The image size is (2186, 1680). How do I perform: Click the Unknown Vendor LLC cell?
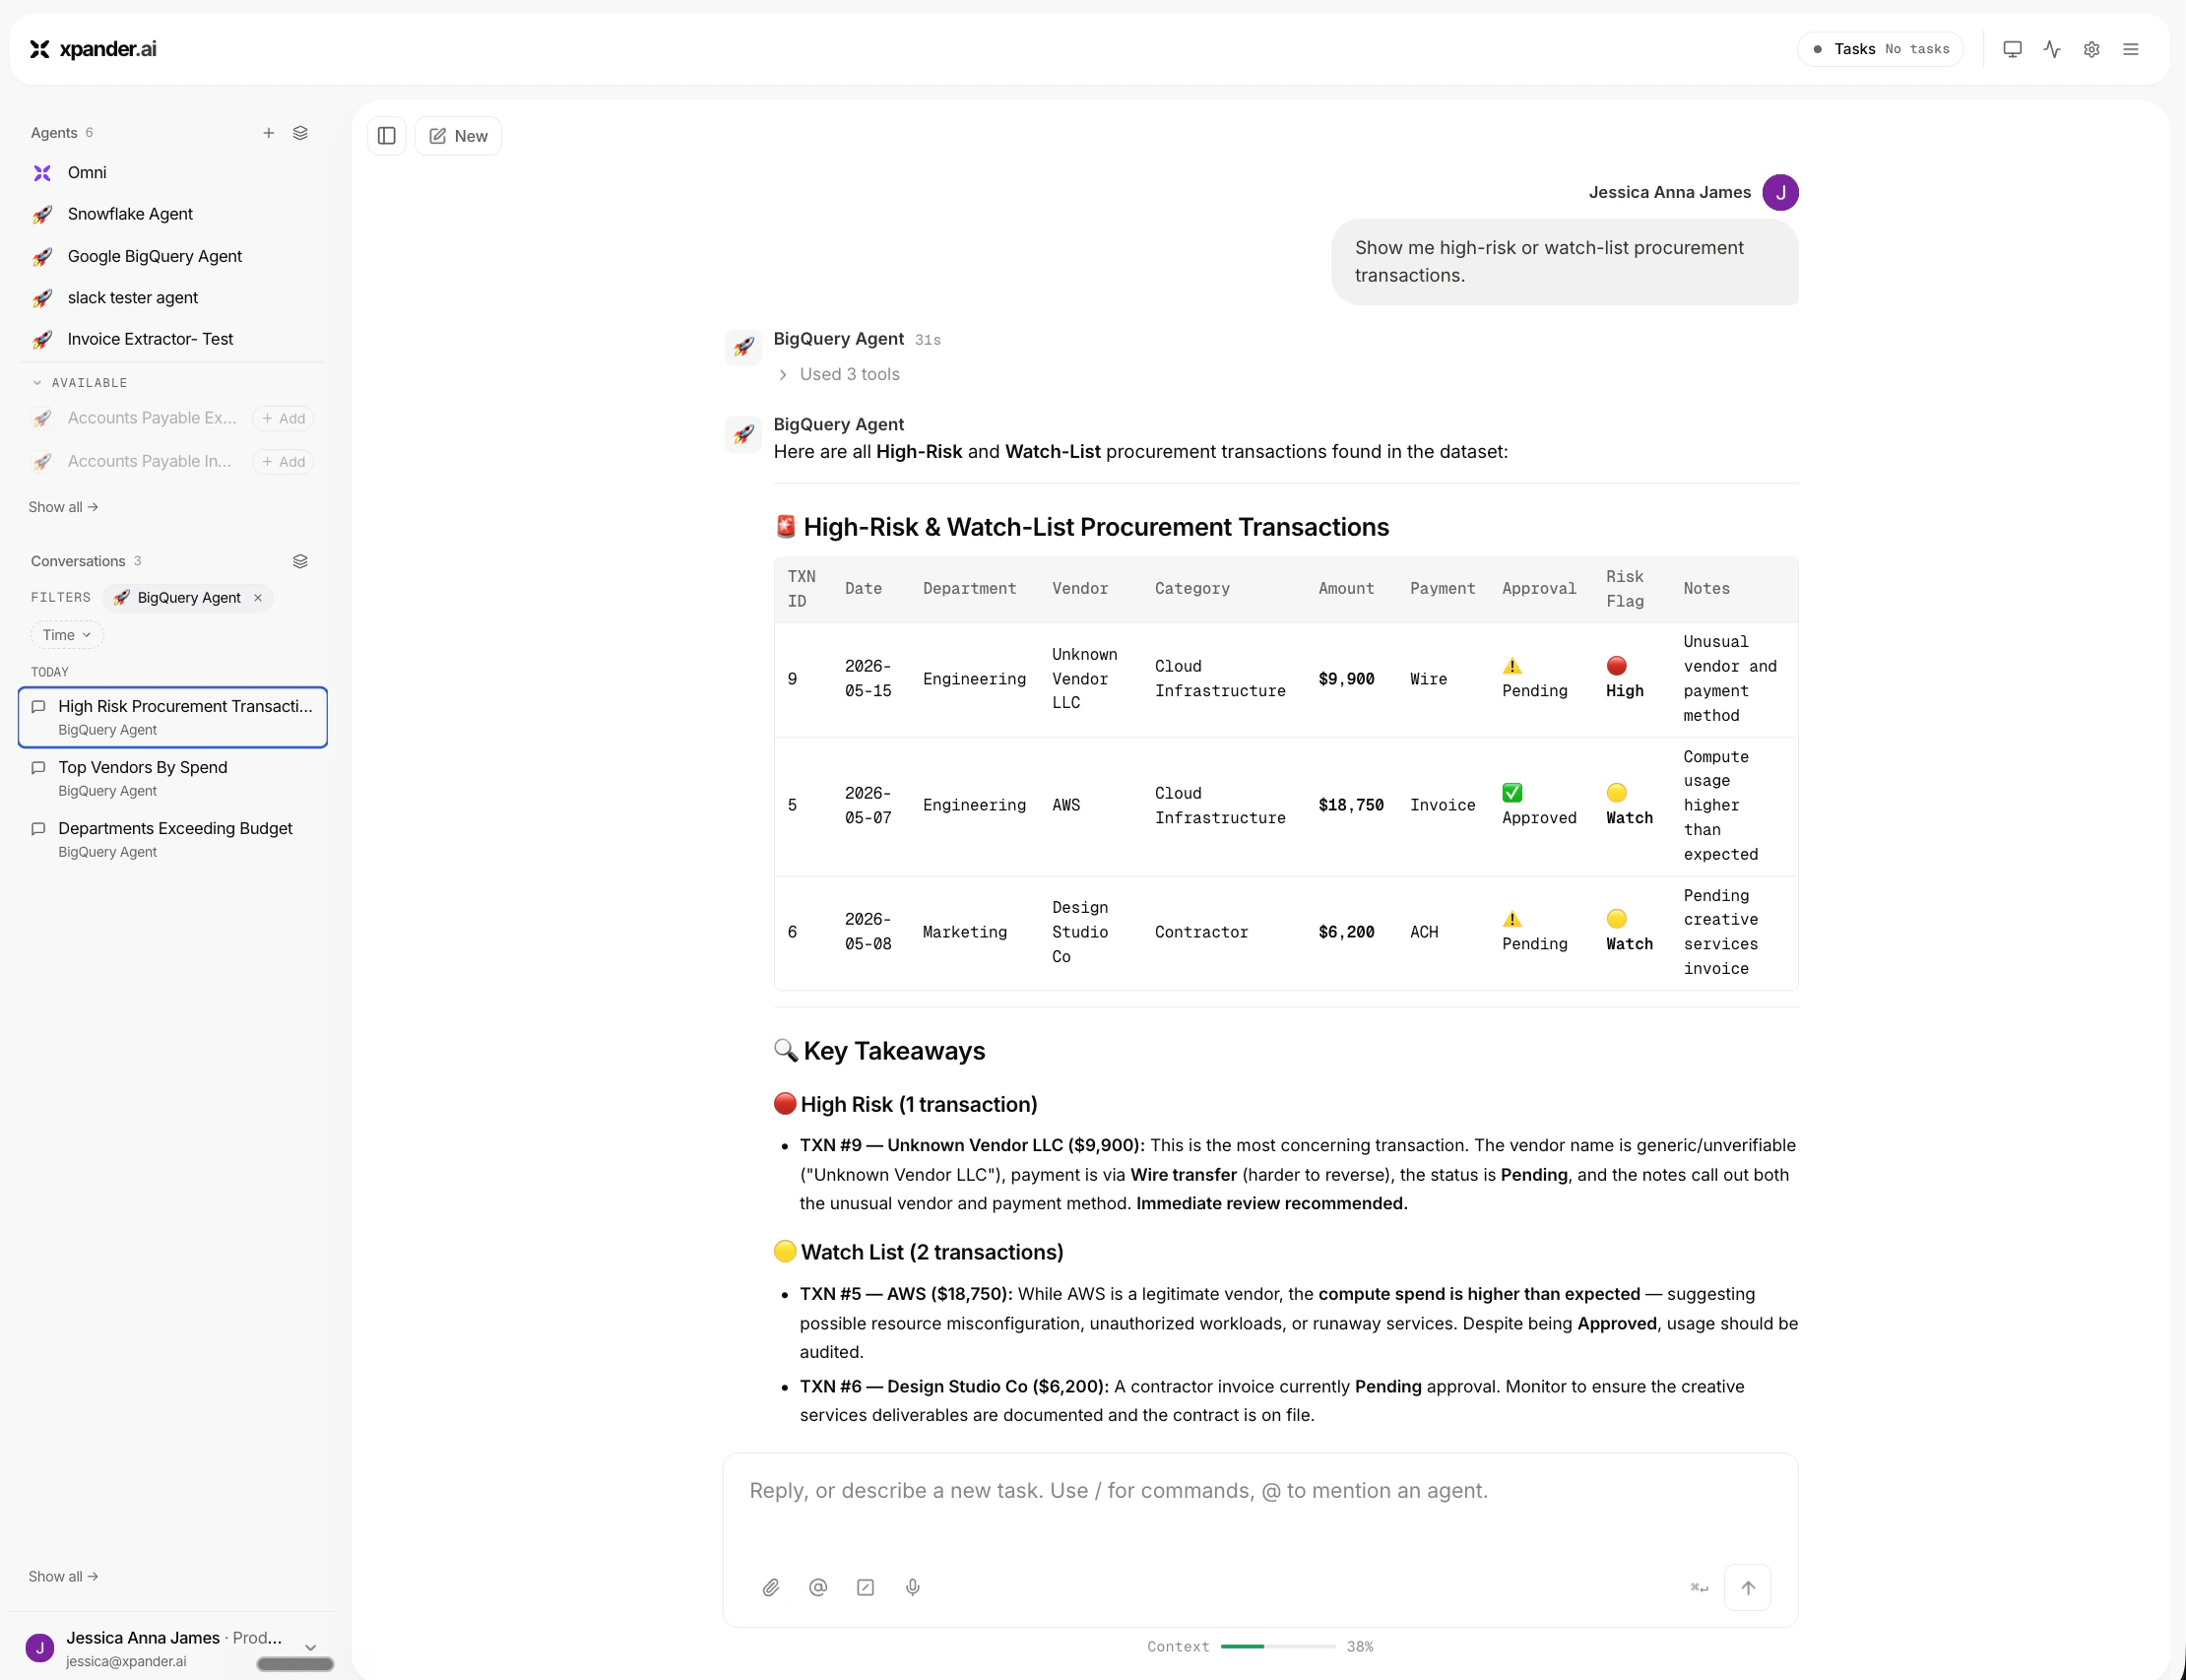[1084, 679]
